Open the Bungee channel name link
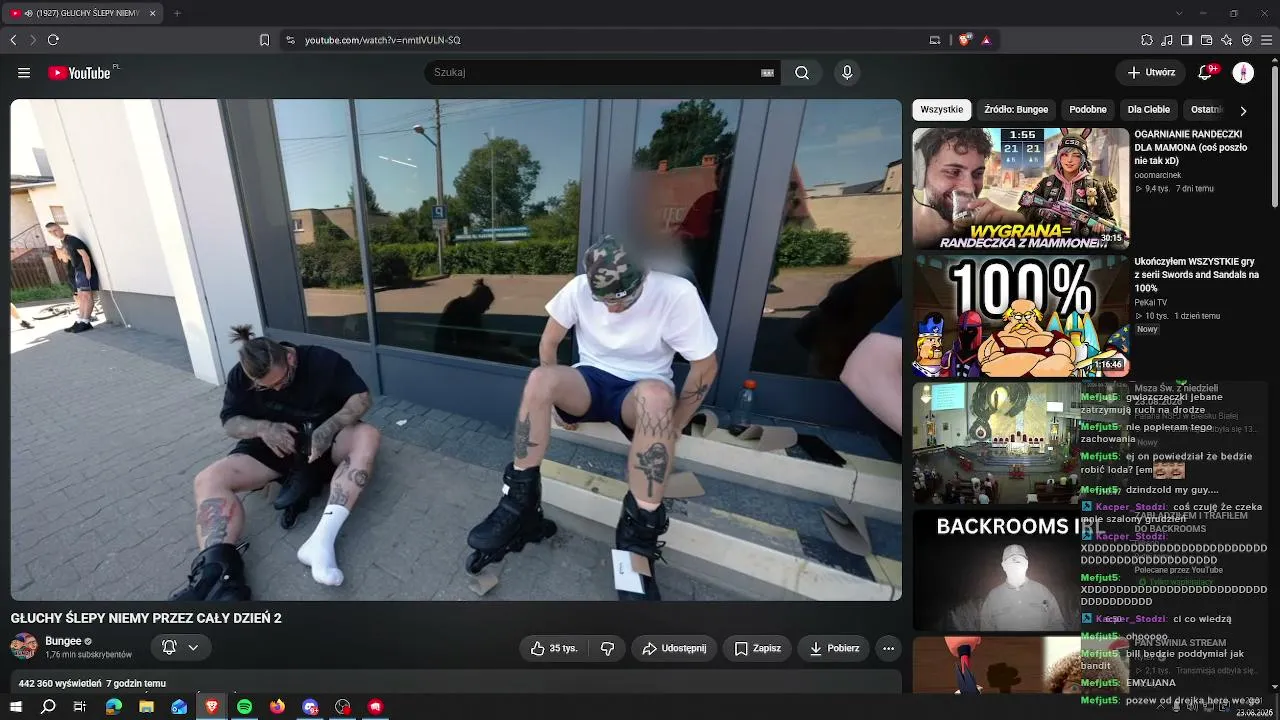Screen dimensions: 1280x720 pyautogui.click(x=63, y=641)
